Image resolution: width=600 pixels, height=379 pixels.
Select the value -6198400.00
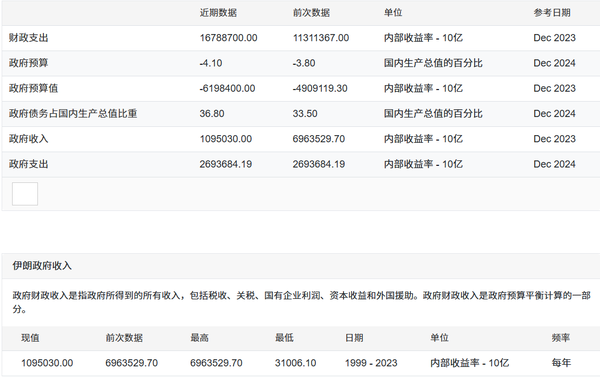point(227,88)
